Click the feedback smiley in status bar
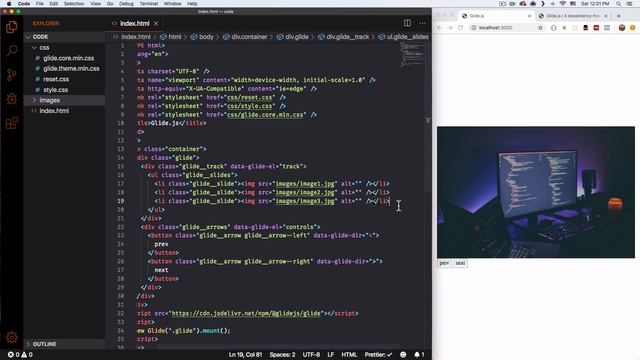This screenshot has height=360, width=640. click(x=403, y=355)
